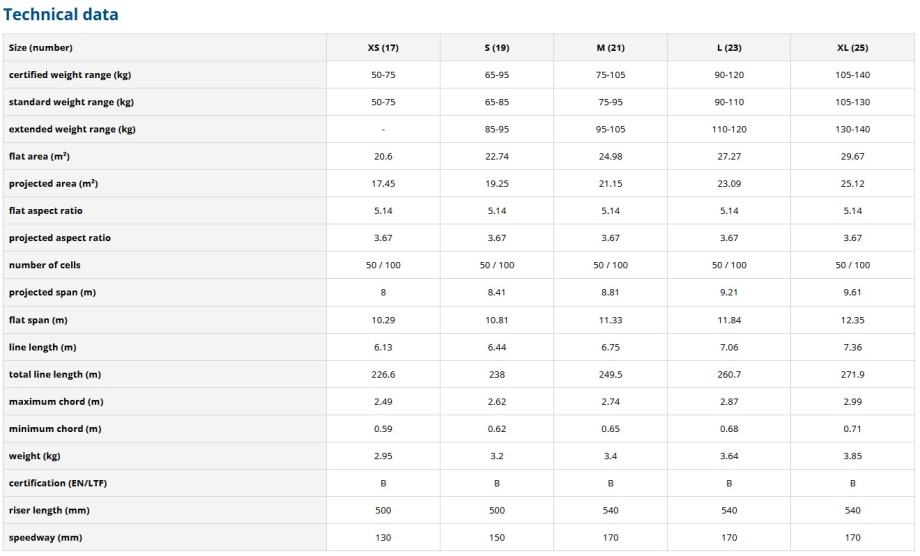
Task: Select the S (19) column header
Action: coord(497,48)
